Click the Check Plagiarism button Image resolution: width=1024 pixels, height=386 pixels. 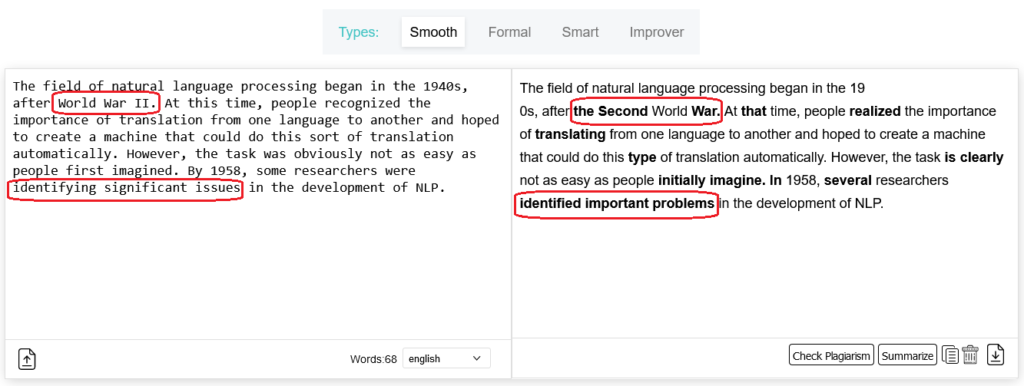831,356
